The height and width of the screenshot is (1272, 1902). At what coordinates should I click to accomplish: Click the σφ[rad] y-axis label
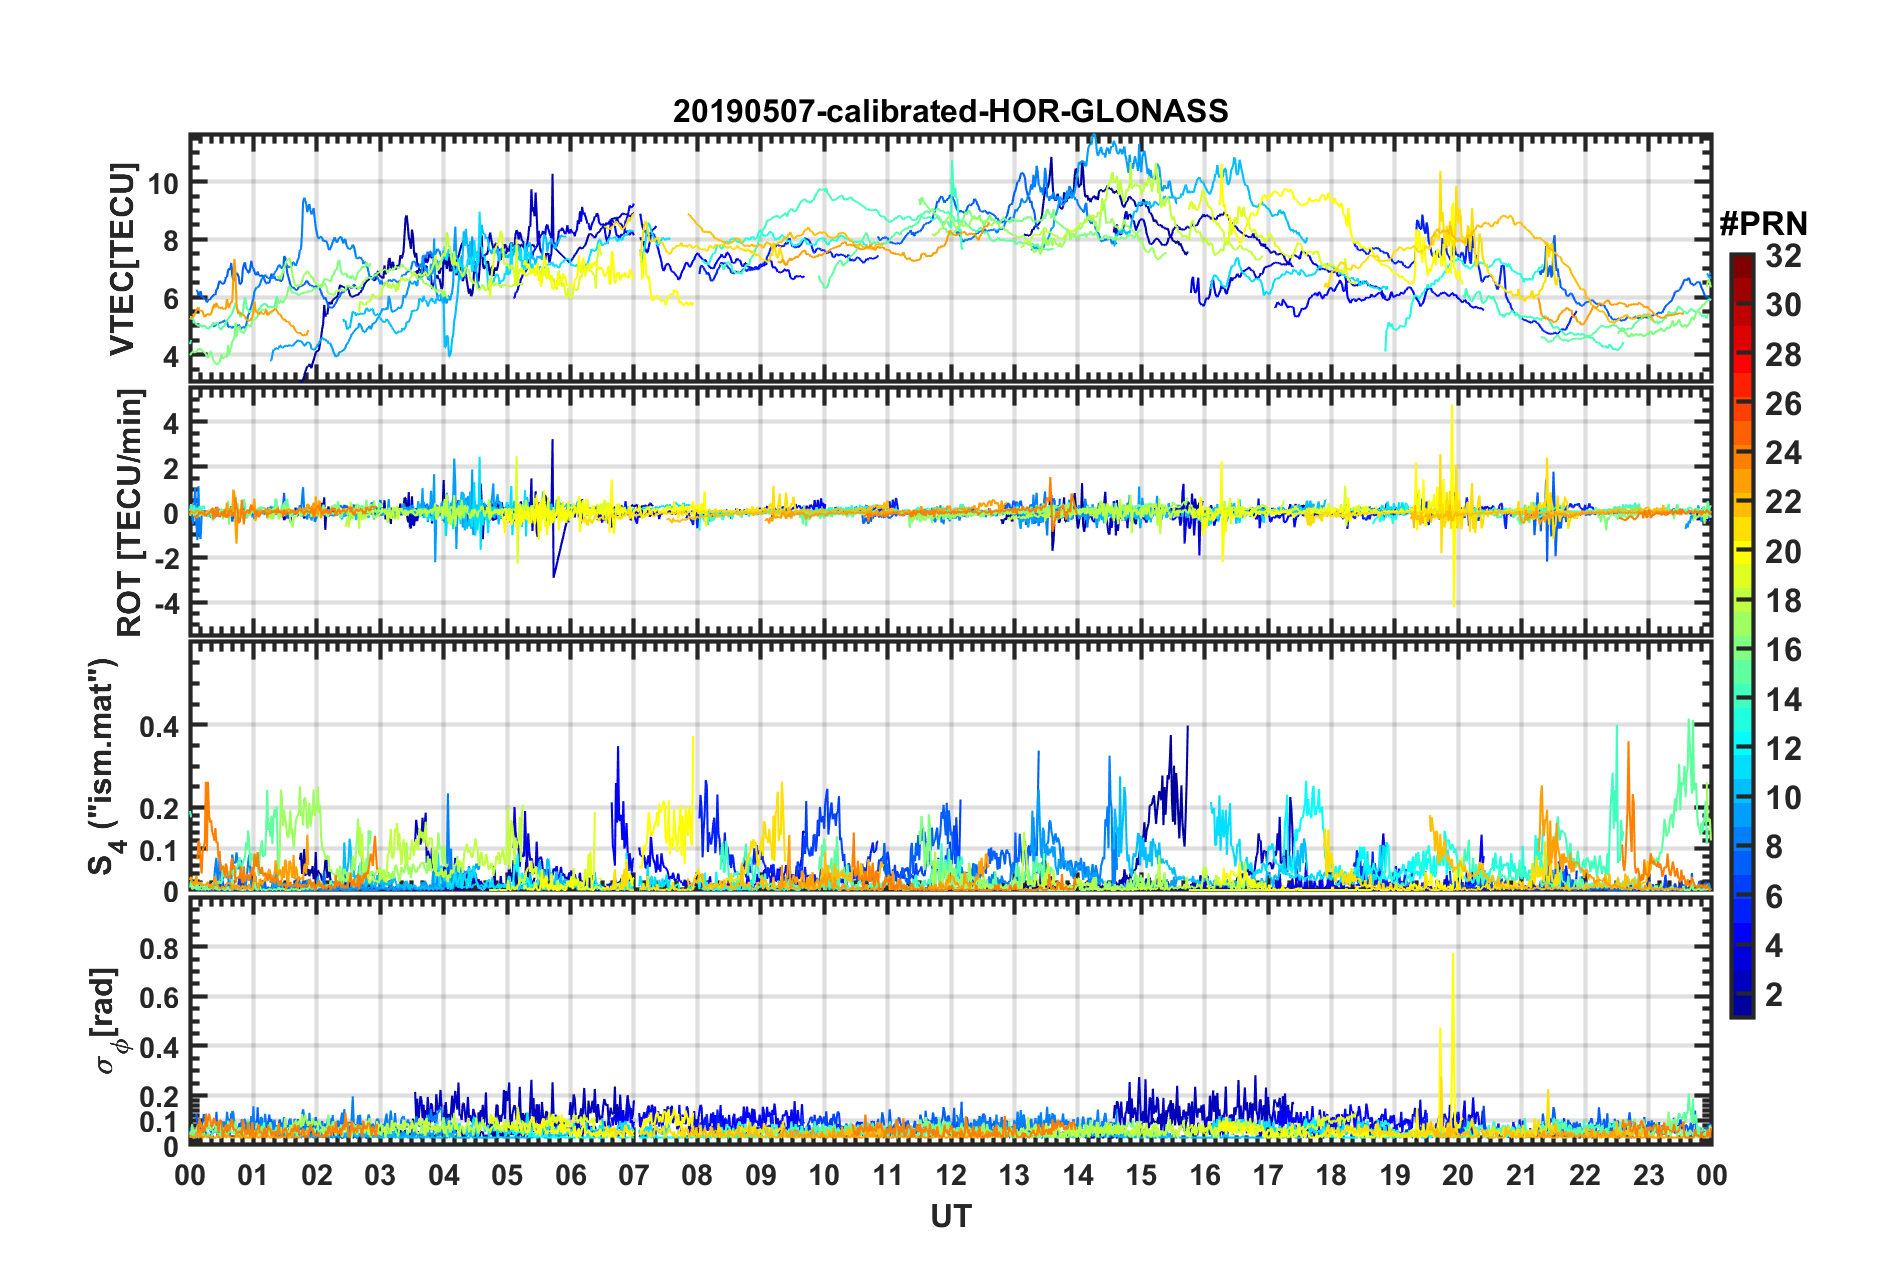pos(107,1020)
